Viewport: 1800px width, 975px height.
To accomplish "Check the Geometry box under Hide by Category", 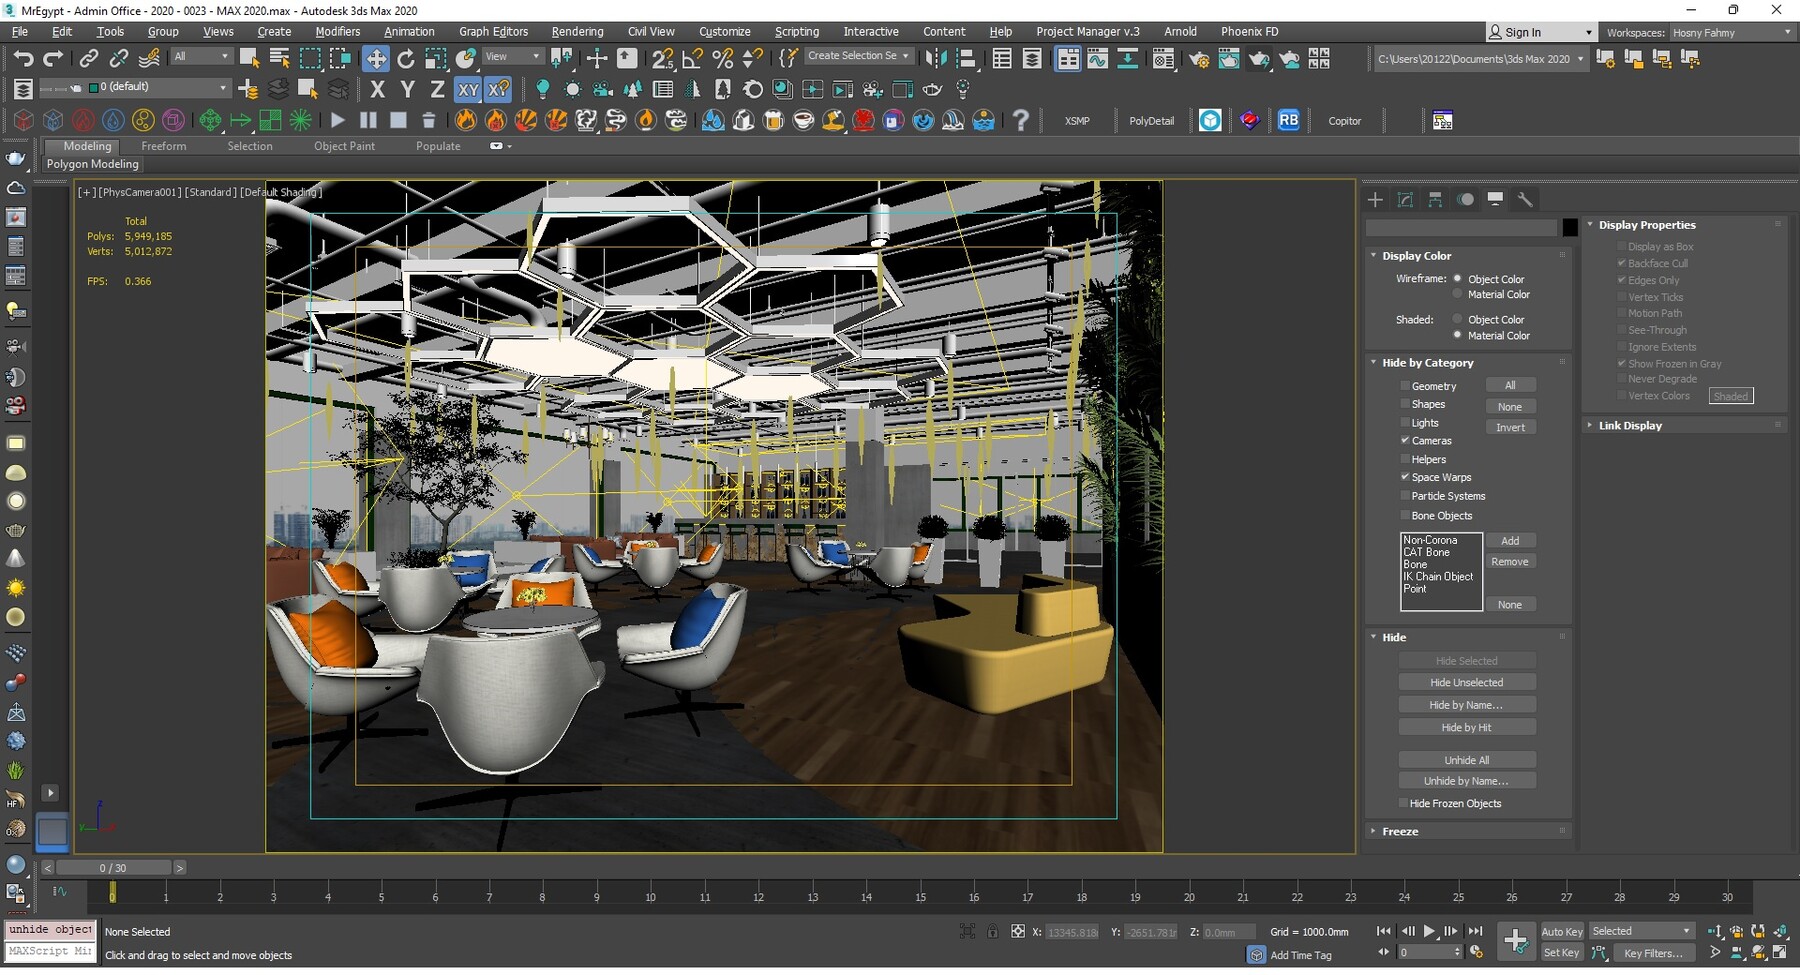I will coord(1406,385).
